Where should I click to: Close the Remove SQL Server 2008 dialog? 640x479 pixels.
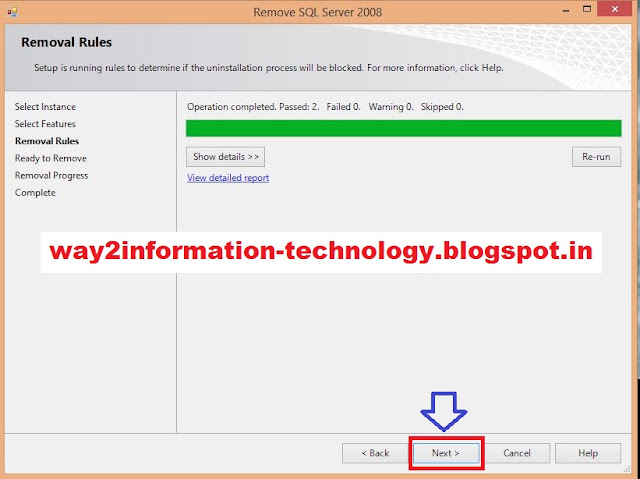[615, 9]
